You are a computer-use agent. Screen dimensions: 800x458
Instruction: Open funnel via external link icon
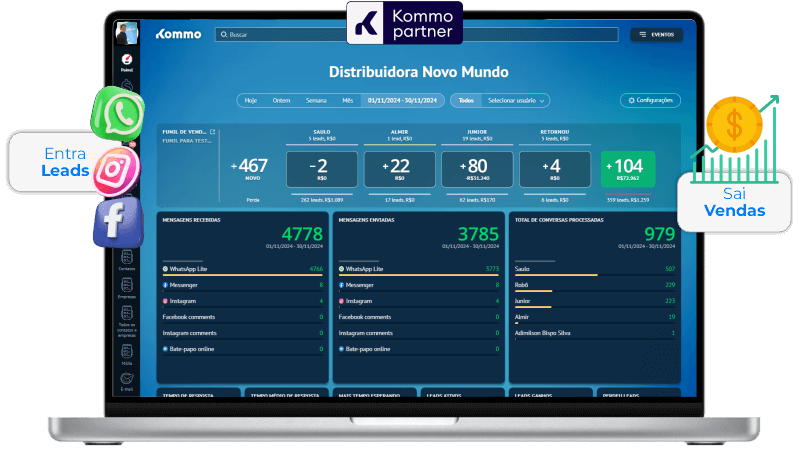(212, 132)
